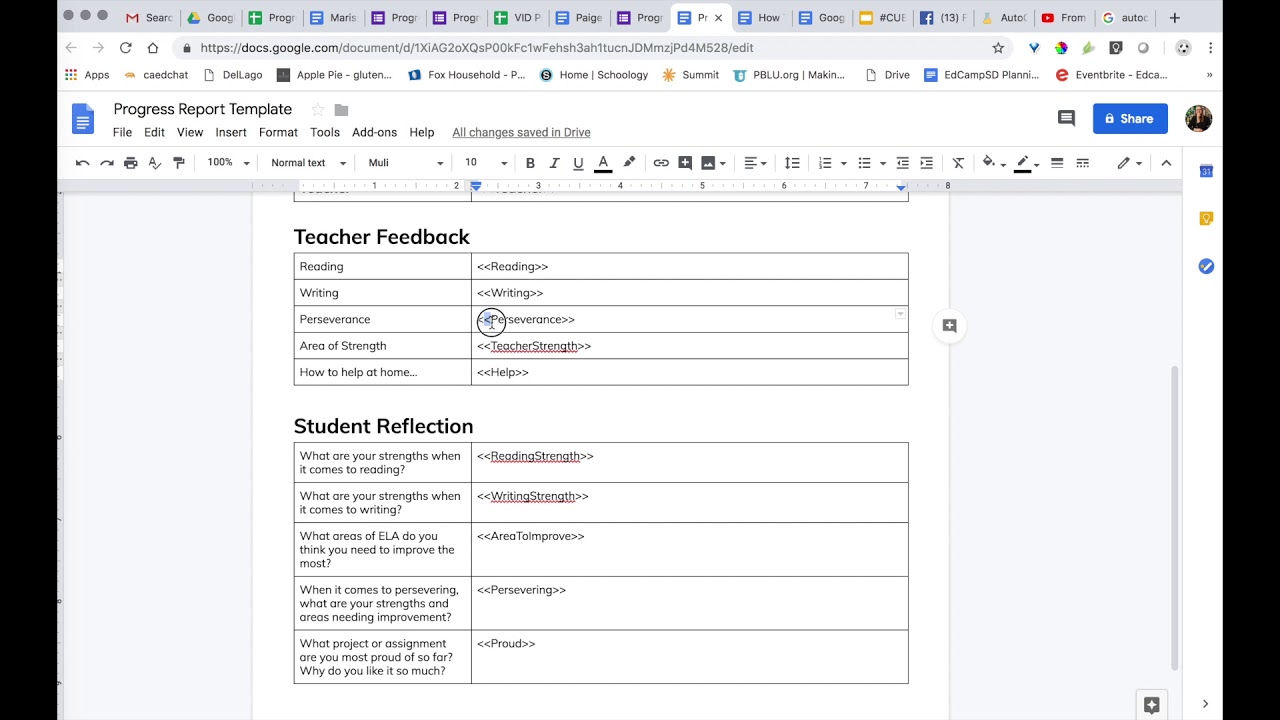Click the Explore button at bottom right
The image size is (1280, 720).
(x=1152, y=705)
